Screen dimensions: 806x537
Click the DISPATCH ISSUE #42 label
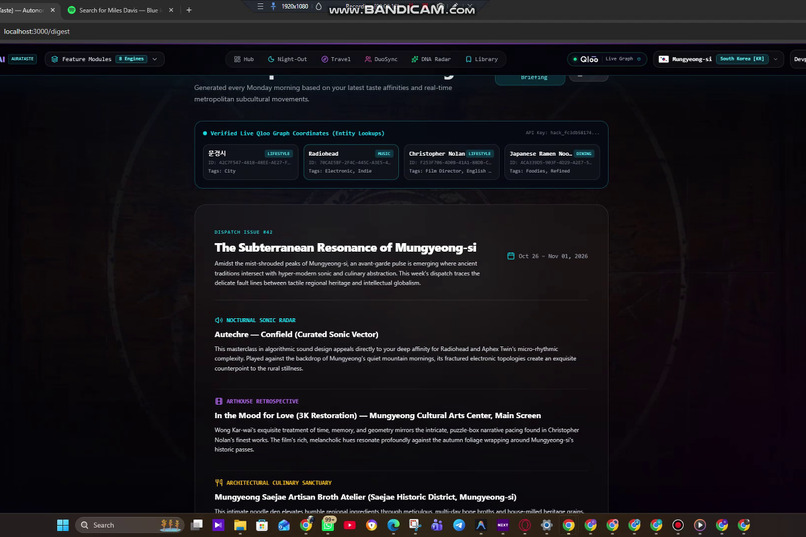coord(243,232)
